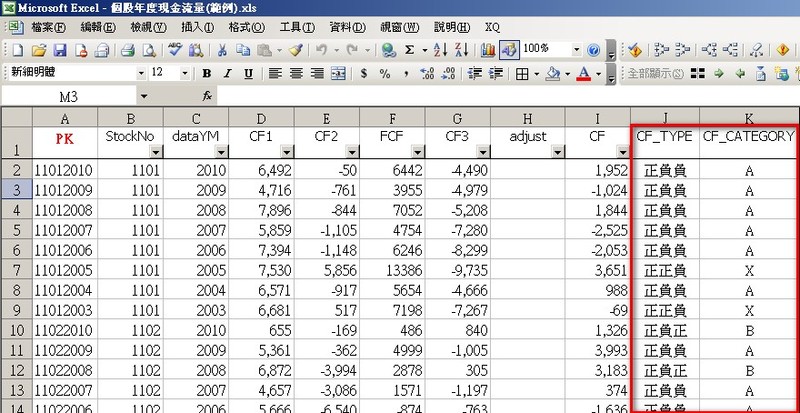Expand the Name Box dropdown
This screenshot has height=413, width=800.
pyautogui.click(x=144, y=96)
